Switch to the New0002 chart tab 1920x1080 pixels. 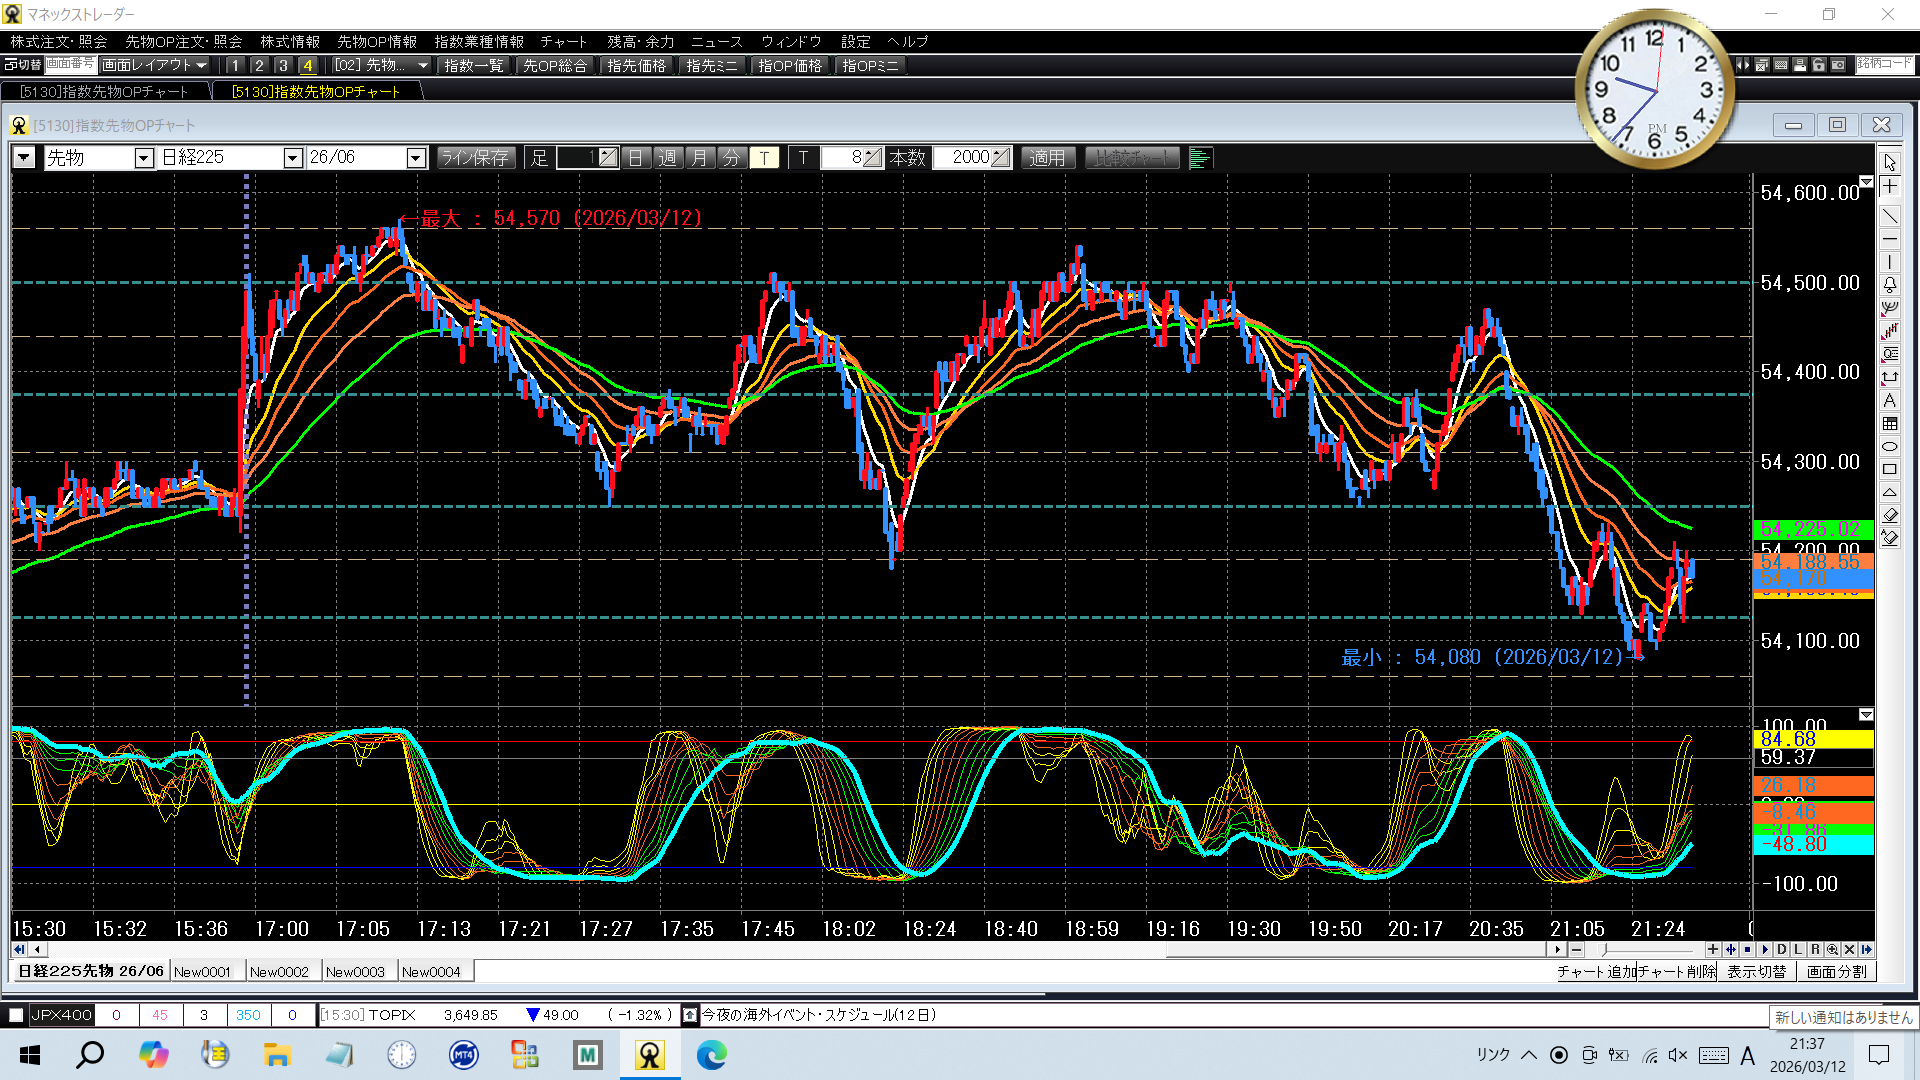pos(279,971)
